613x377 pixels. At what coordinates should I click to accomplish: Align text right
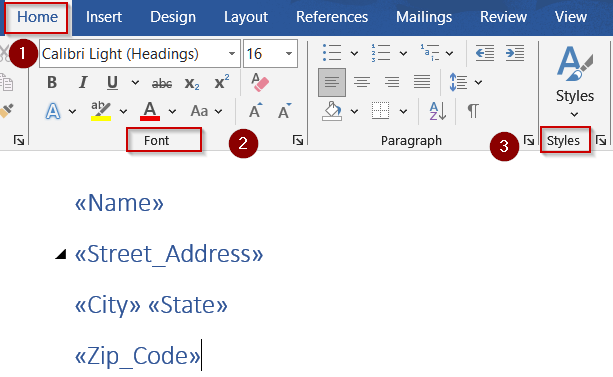[x=392, y=82]
